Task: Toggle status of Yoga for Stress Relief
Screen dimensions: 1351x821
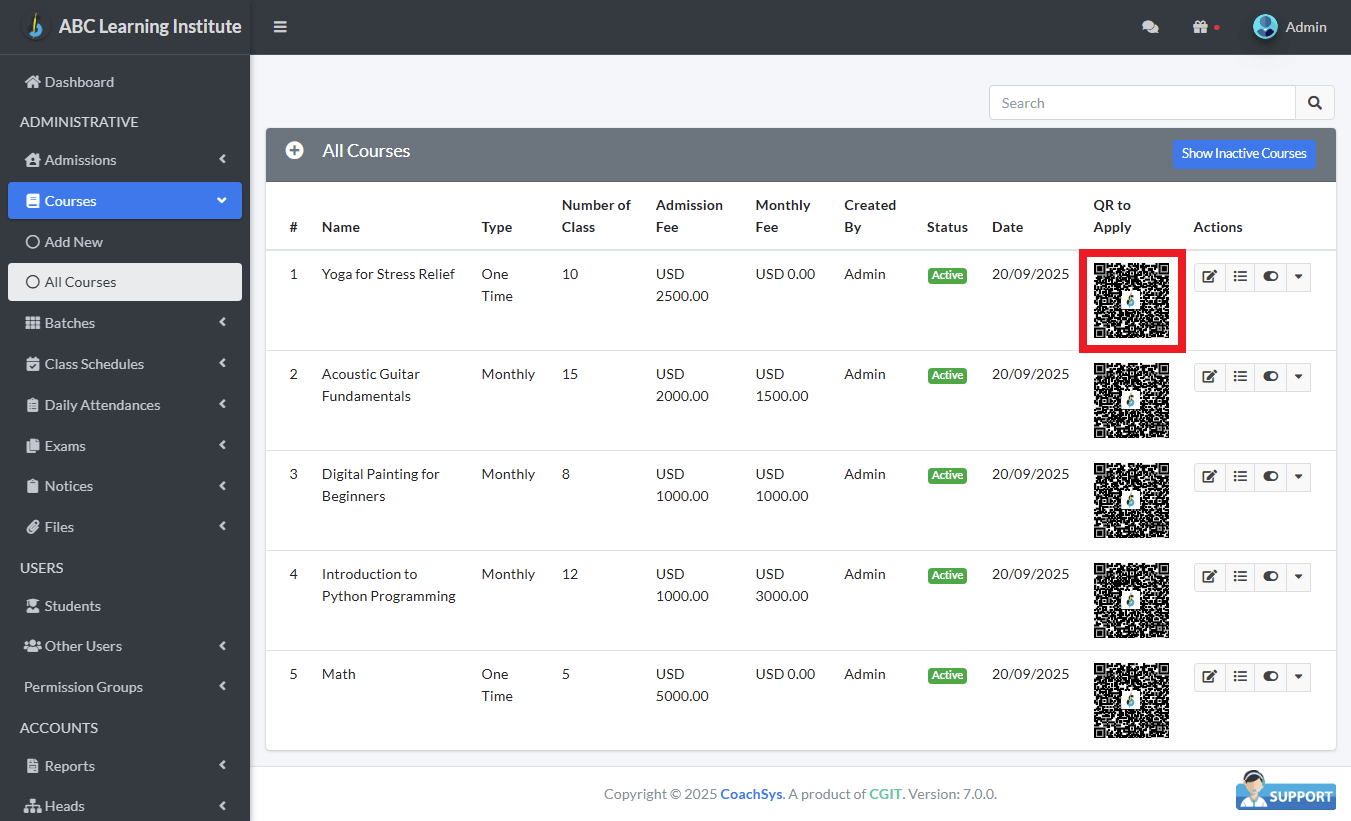Action: [x=1270, y=277]
